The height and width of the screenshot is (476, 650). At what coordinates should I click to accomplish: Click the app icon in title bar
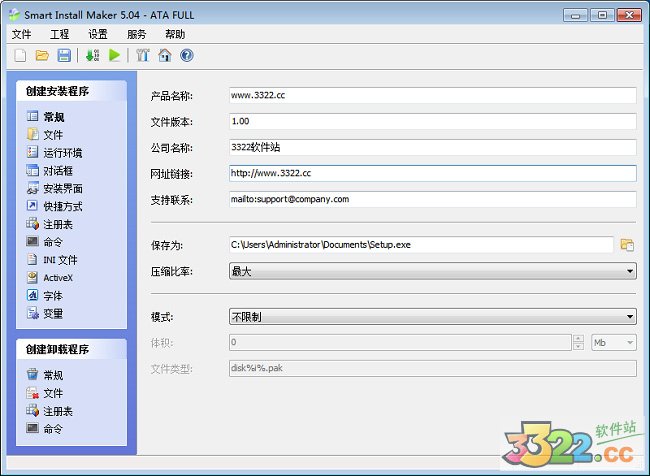(15, 15)
